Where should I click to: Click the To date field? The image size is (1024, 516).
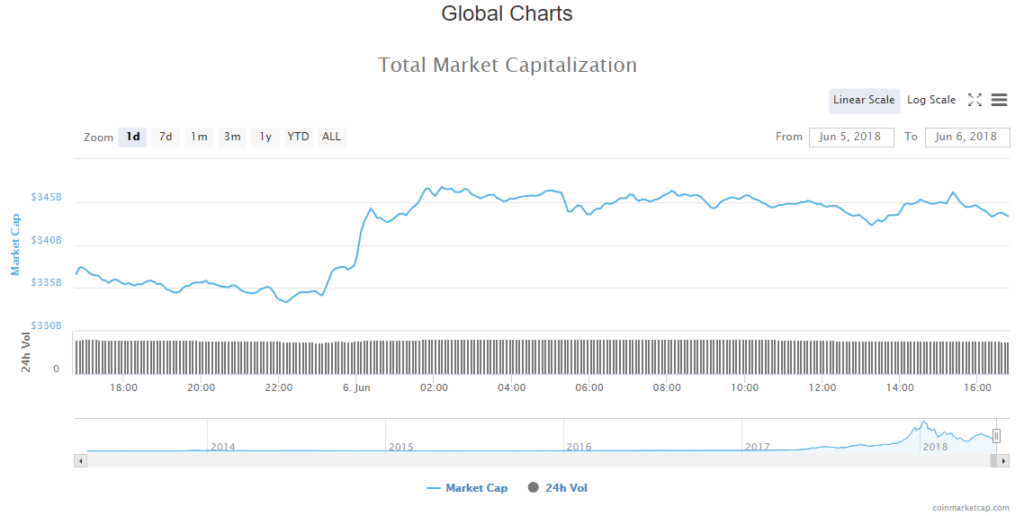coord(967,137)
